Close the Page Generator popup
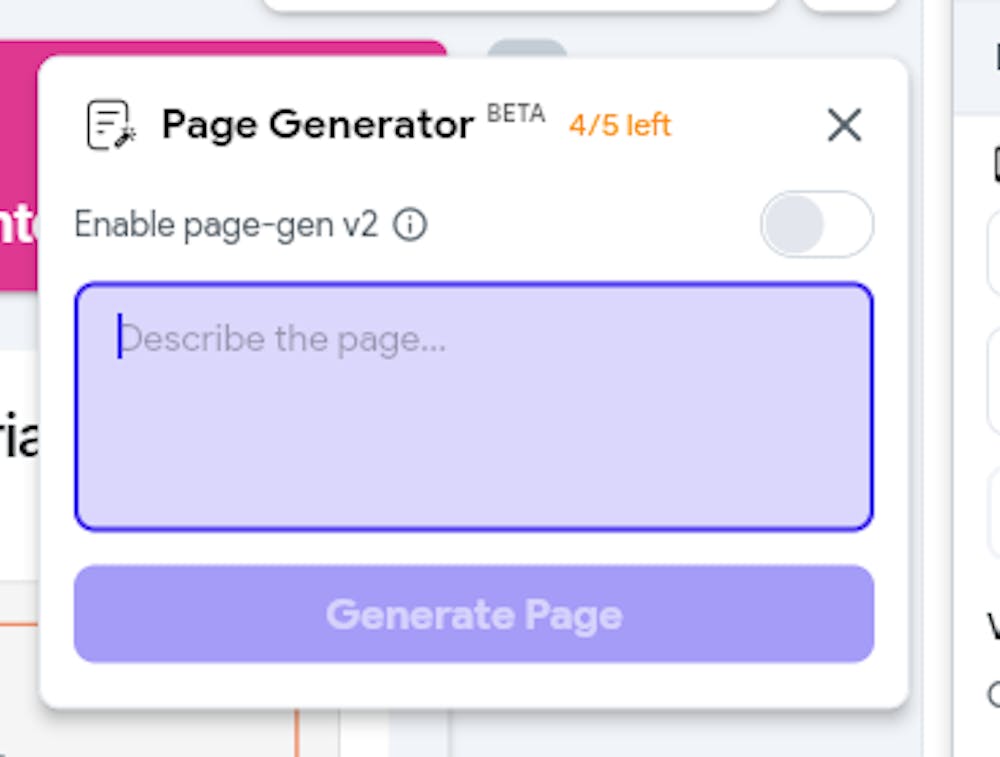The width and height of the screenshot is (1000, 757). pyautogui.click(x=844, y=125)
